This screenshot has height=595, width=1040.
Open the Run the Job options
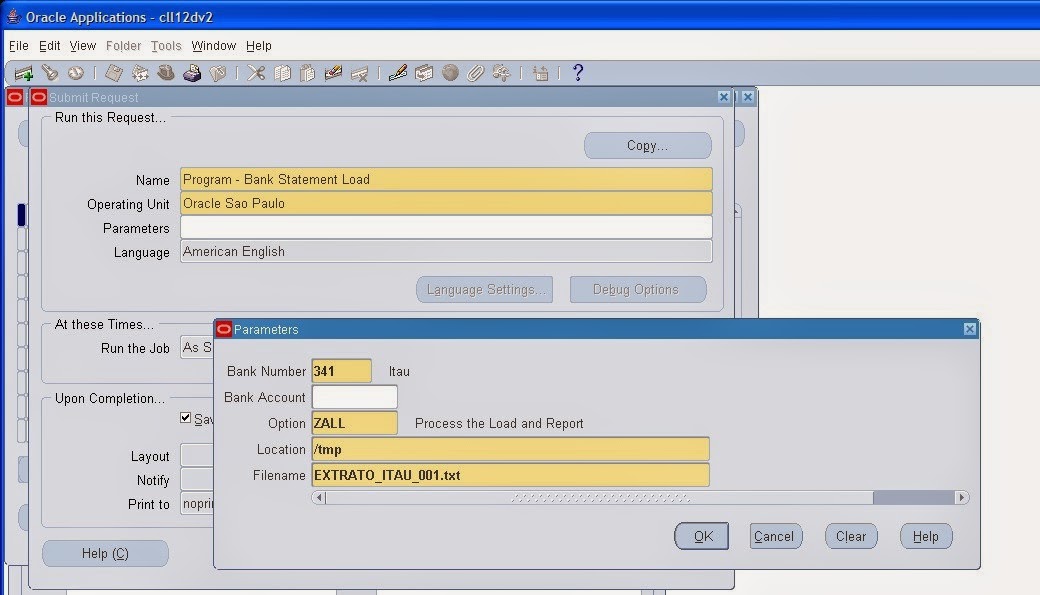tap(197, 347)
